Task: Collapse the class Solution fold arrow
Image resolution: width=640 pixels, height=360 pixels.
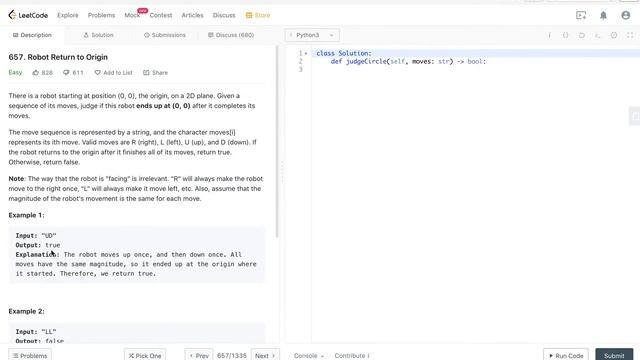Action: (x=306, y=53)
